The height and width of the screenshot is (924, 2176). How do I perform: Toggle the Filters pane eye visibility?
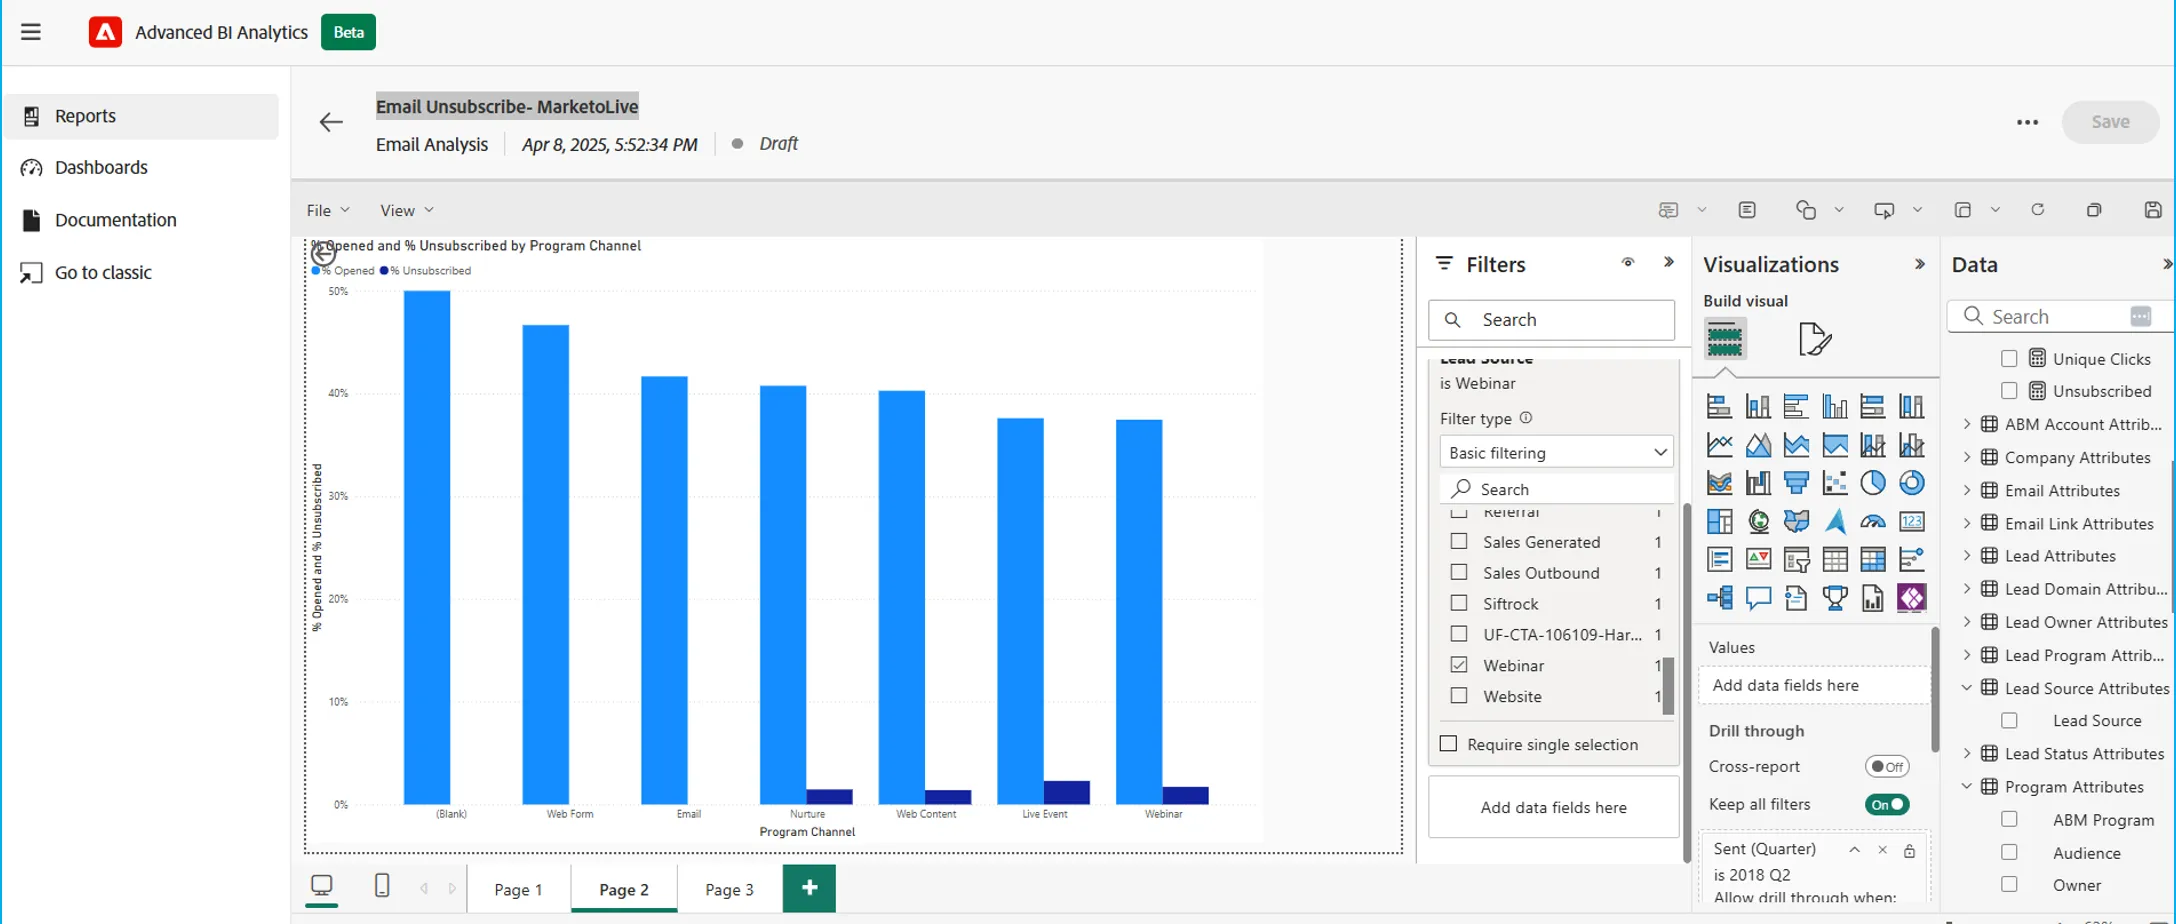[1628, 263]
